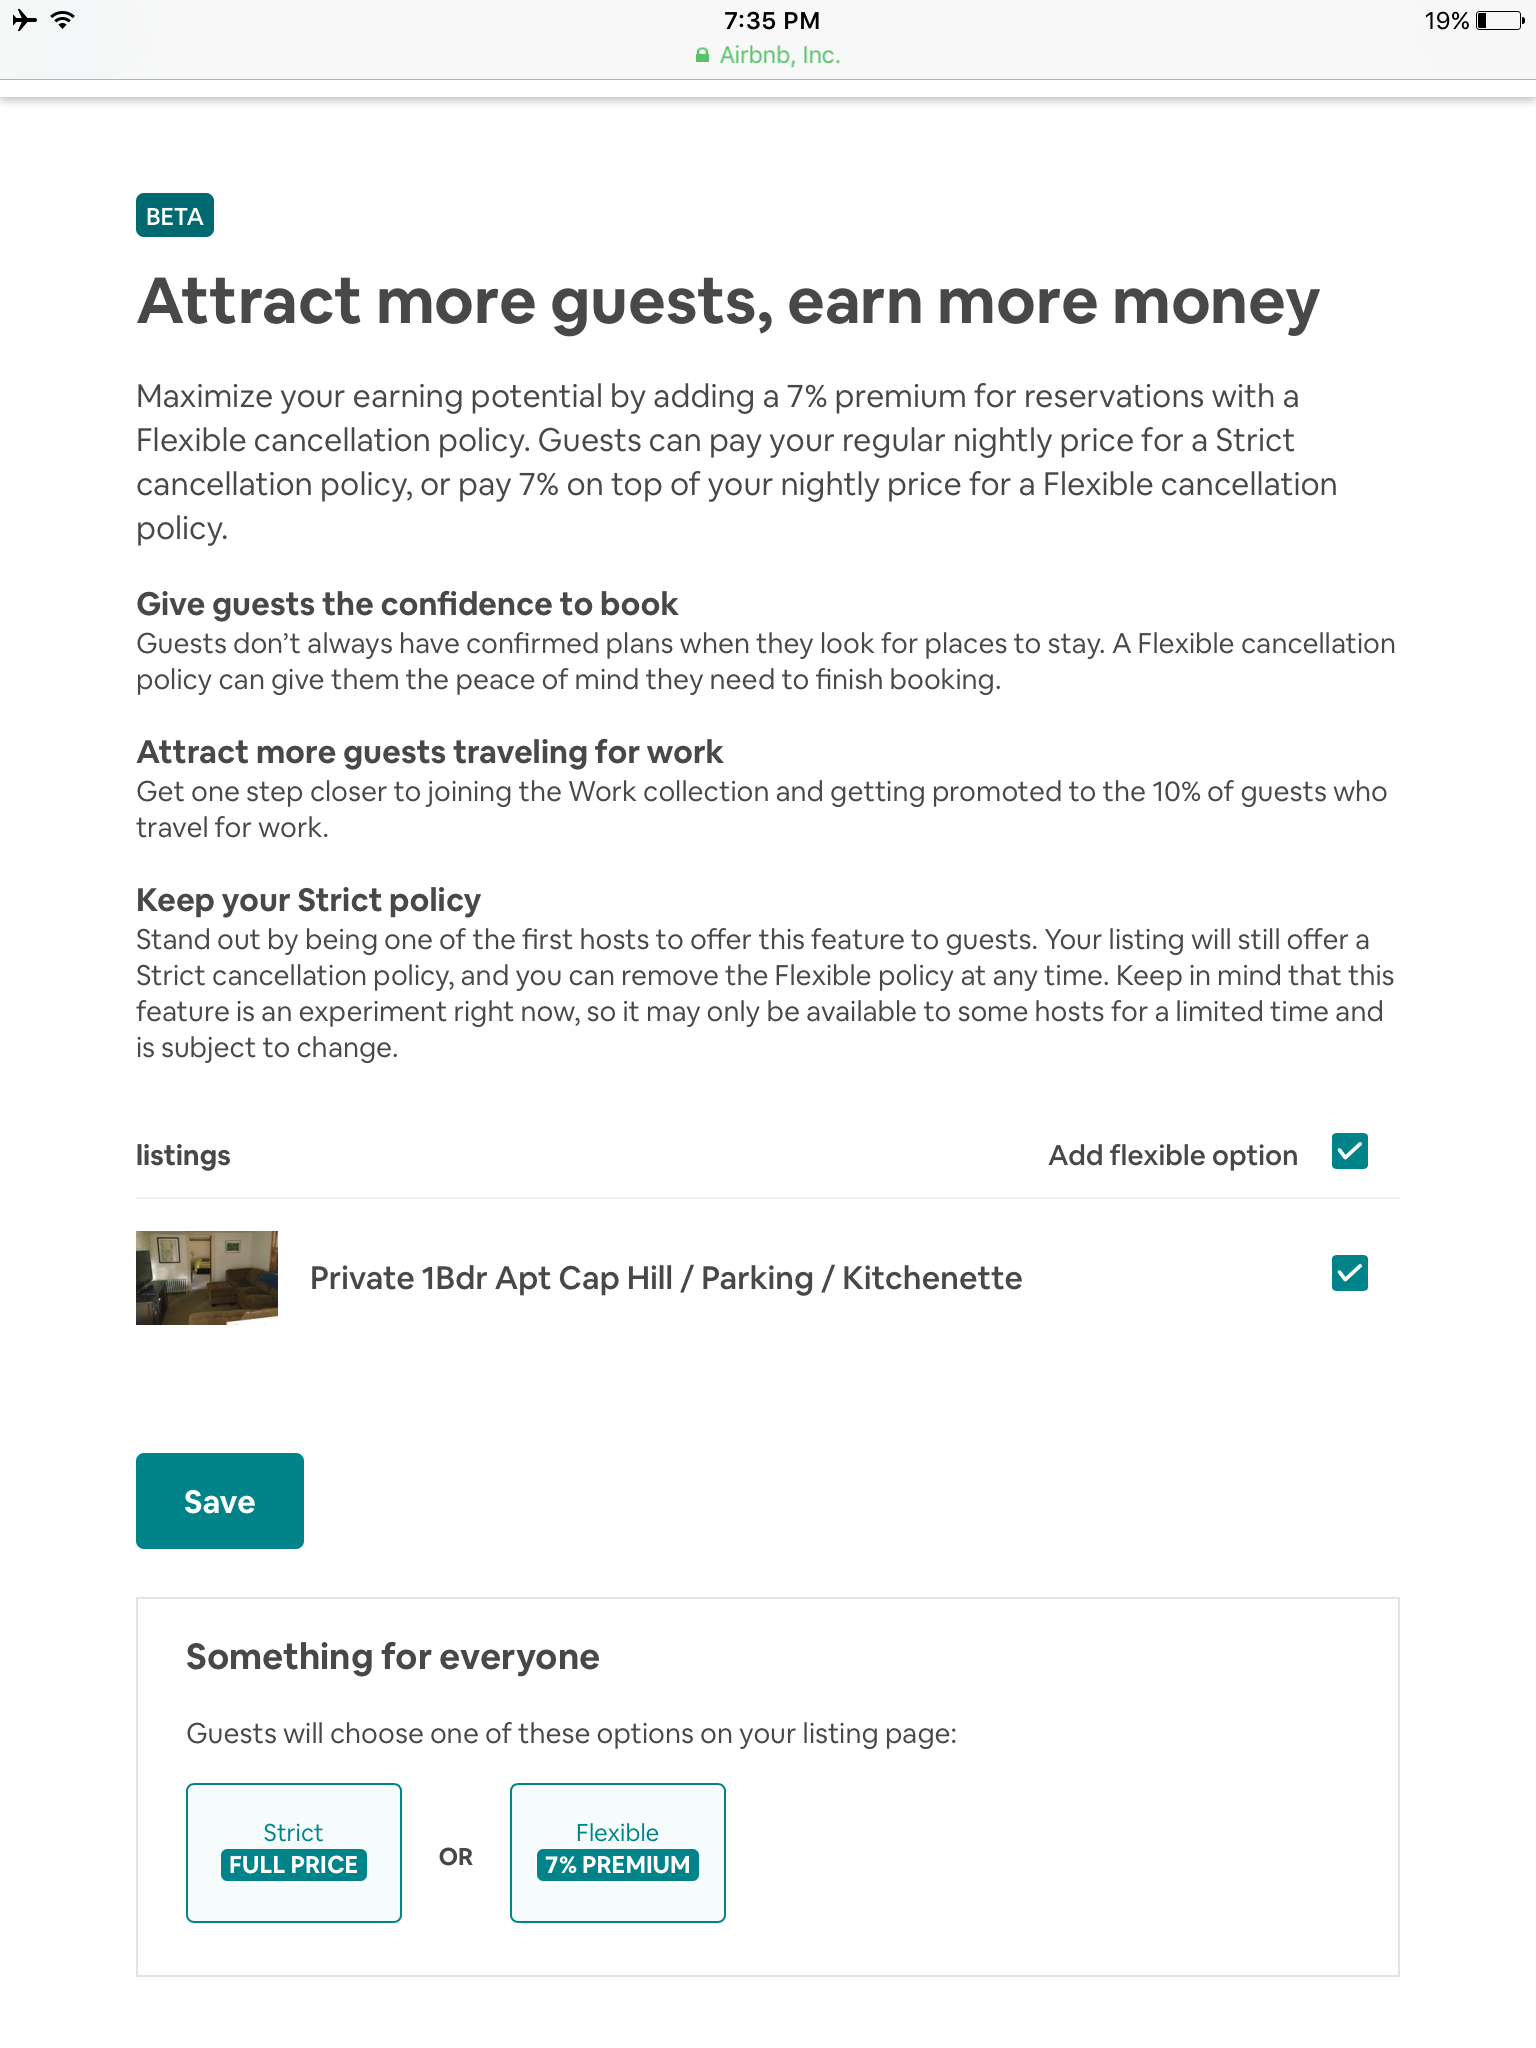
Task: Click the "Add flexible option" label
Action: tap(1172, 1155)
